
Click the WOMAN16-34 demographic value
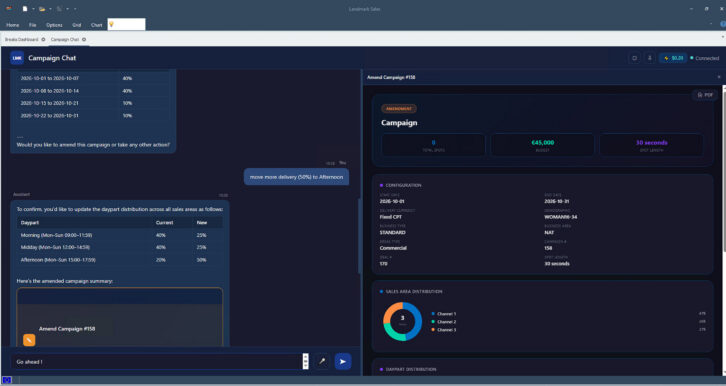560,217
